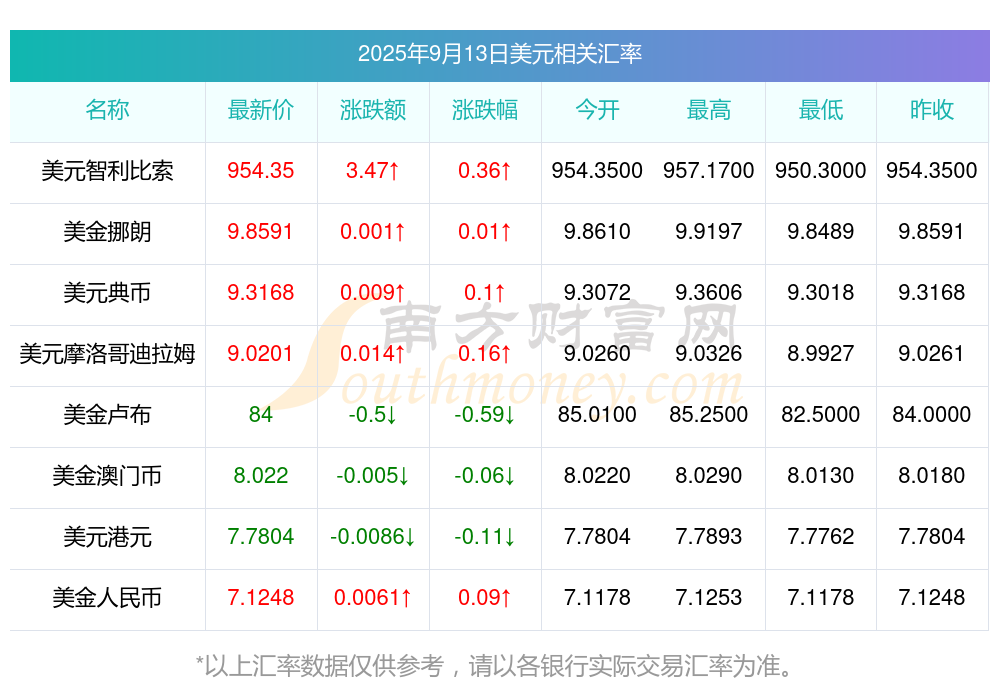Click change percent -0.06↓

485,475
